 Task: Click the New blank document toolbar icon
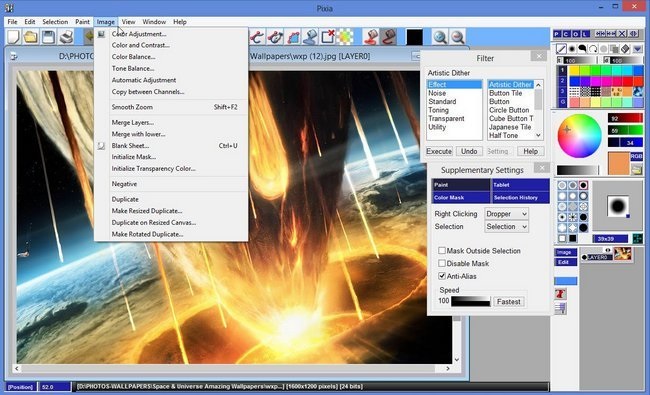pos(13,37)
